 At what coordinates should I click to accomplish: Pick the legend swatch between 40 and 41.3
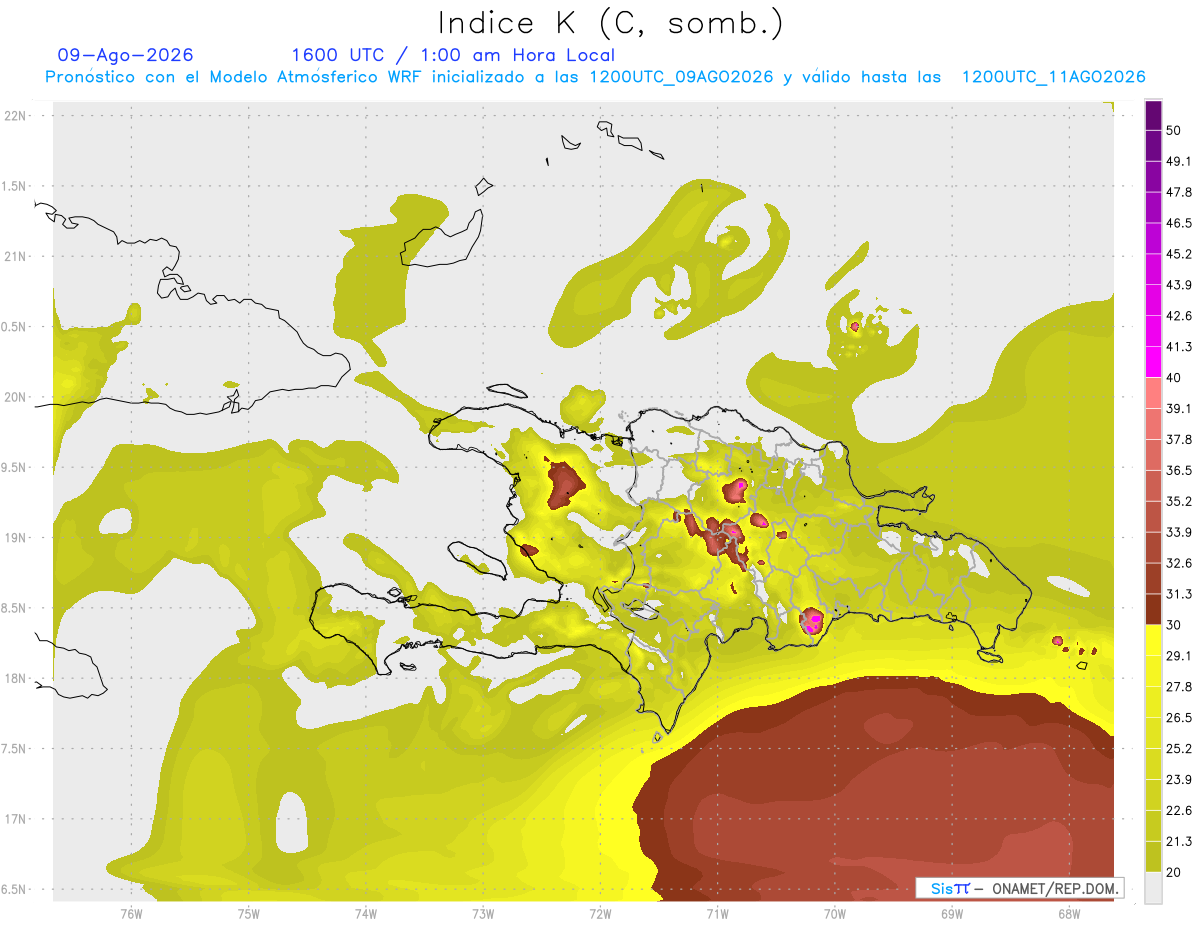(1153, 362)
